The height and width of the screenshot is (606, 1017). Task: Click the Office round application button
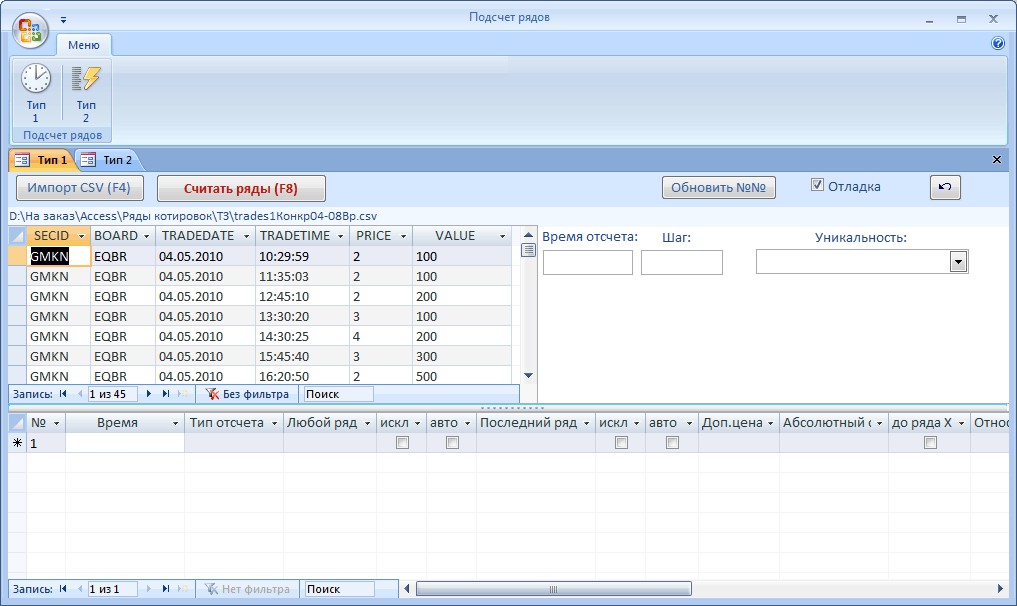pos(30,30)
